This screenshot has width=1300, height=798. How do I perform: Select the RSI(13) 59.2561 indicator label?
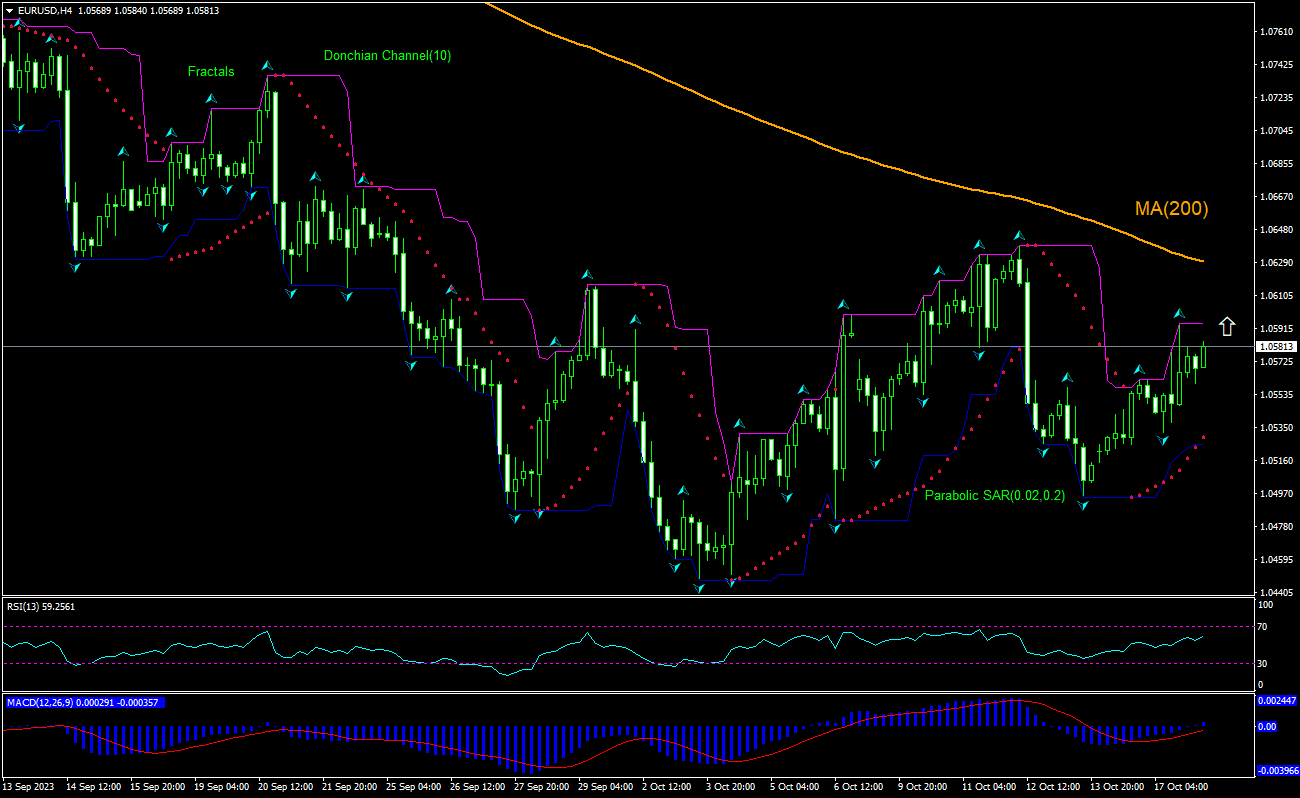click(41, 606)
